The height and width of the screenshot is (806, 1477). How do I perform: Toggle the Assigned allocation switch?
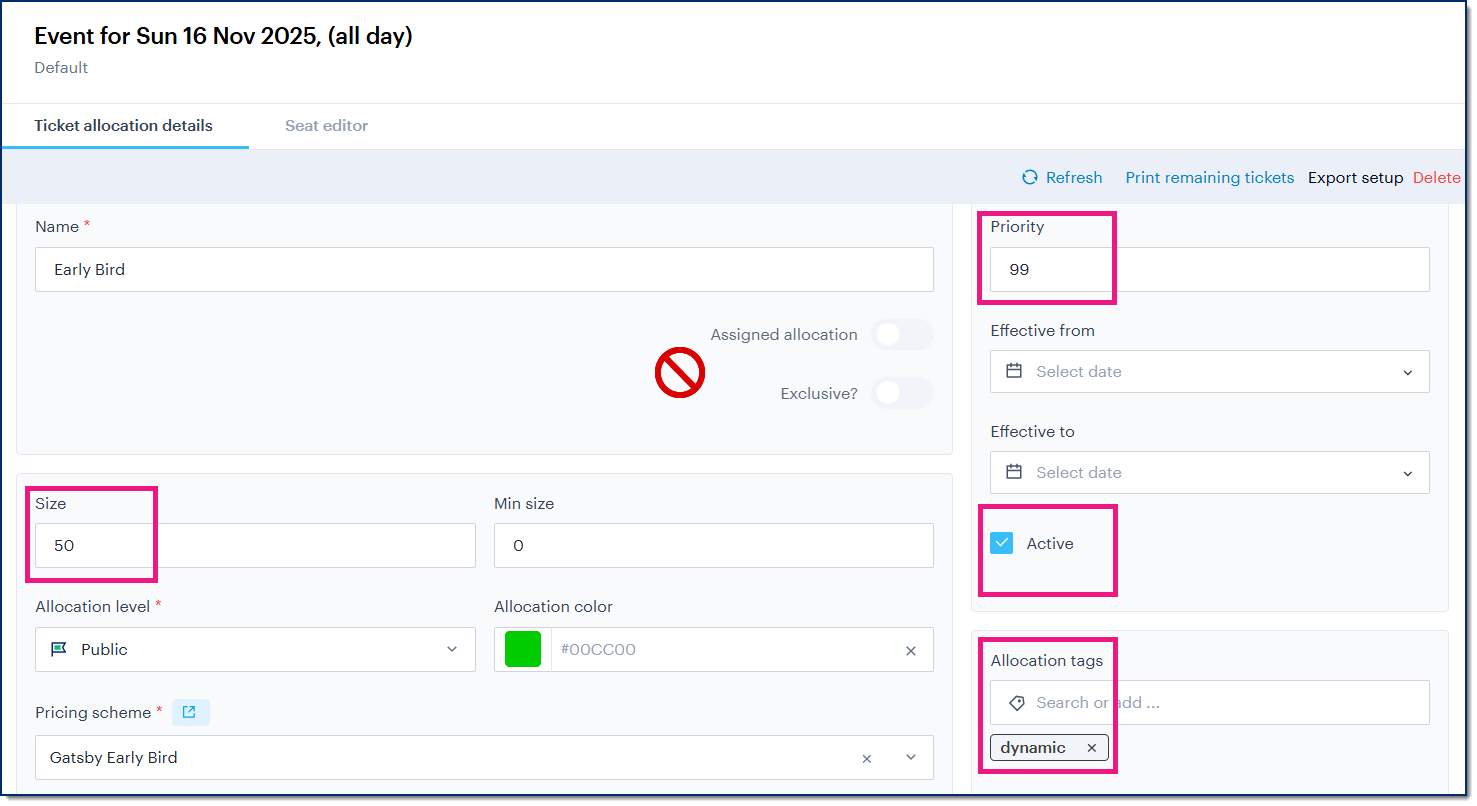click(902, 335)
